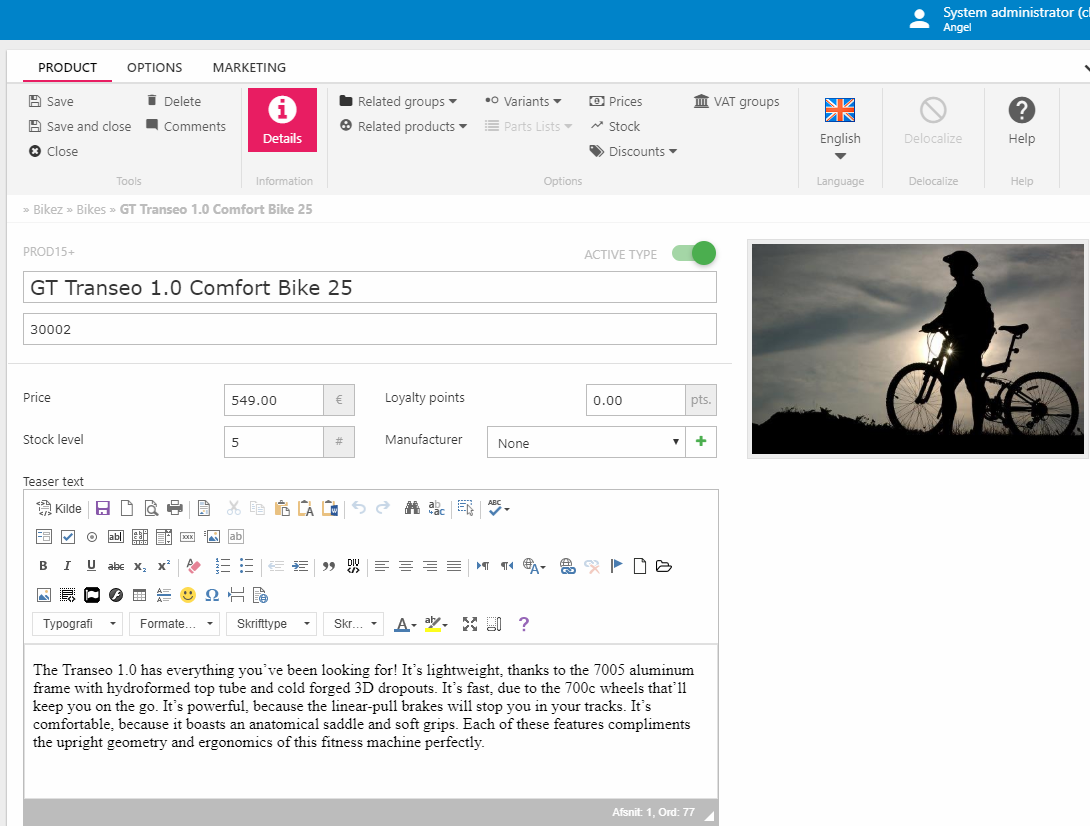The image size is (1090, 826).
Task: Open the Manufacturer dropdown showing None
Action: 585,443
